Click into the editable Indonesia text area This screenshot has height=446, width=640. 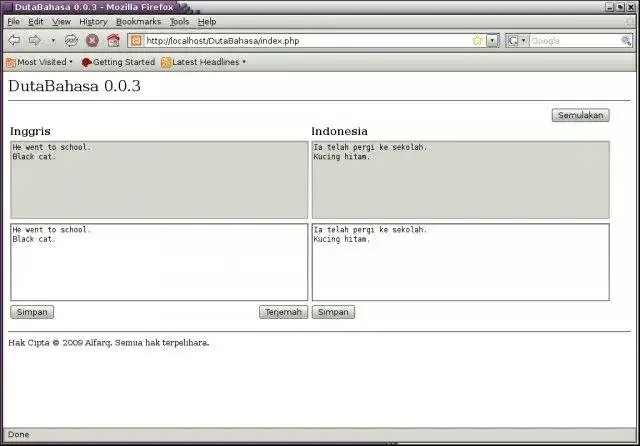pos(460,262)
